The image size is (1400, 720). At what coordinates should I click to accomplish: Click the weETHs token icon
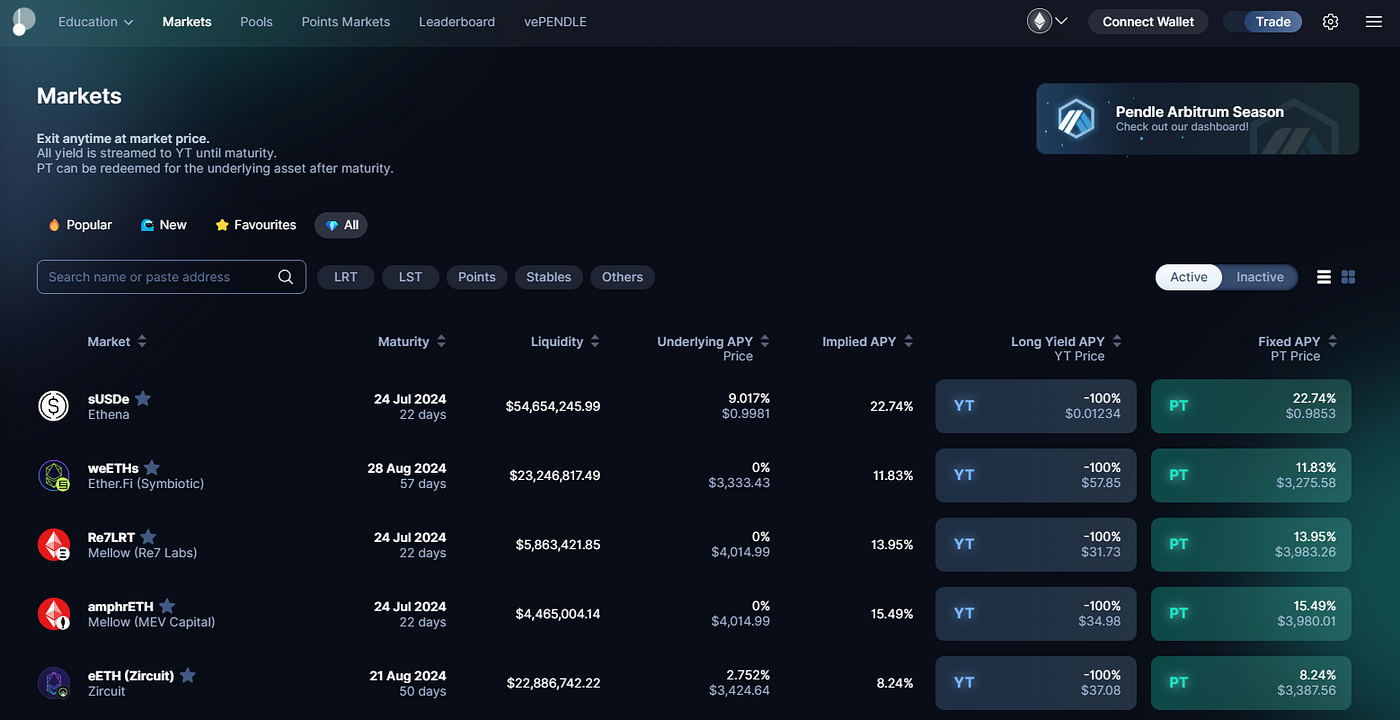click(53, 475)
